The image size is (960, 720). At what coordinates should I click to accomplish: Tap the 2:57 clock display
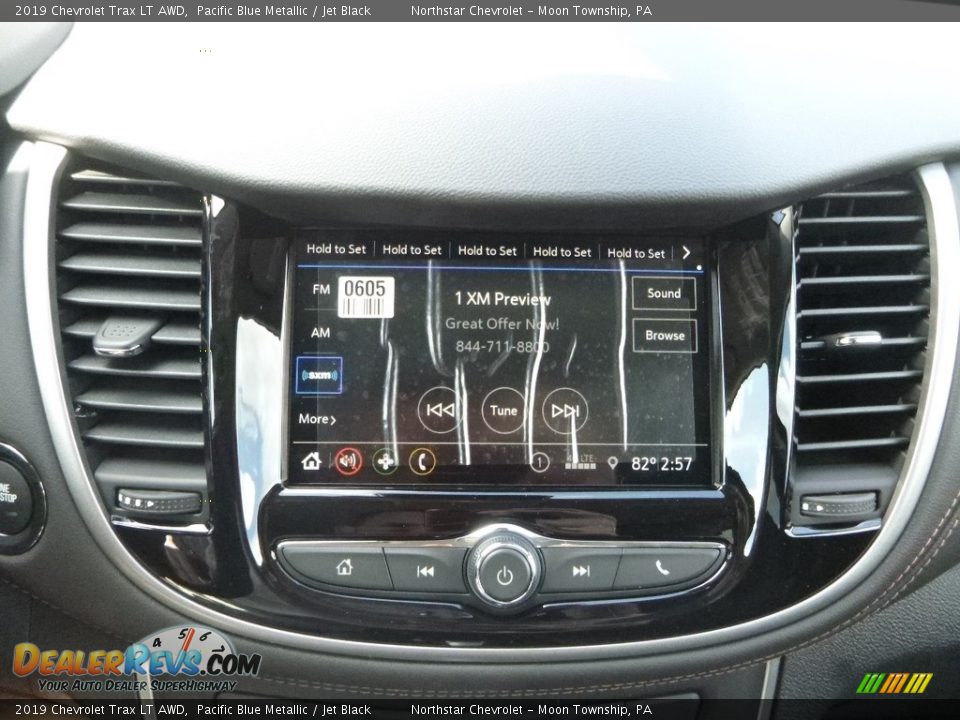[x=676, y=464]
